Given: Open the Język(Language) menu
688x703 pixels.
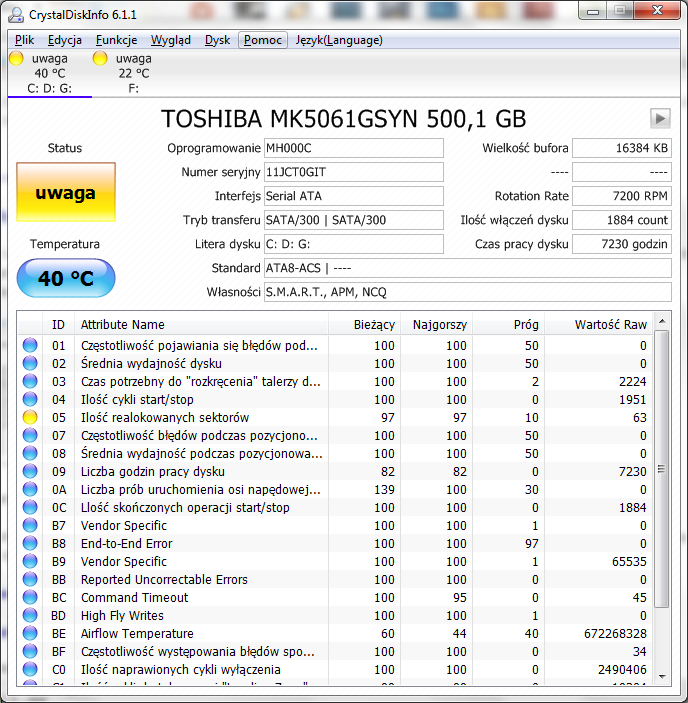Looking at the screenshot, I should coord(339,40).
